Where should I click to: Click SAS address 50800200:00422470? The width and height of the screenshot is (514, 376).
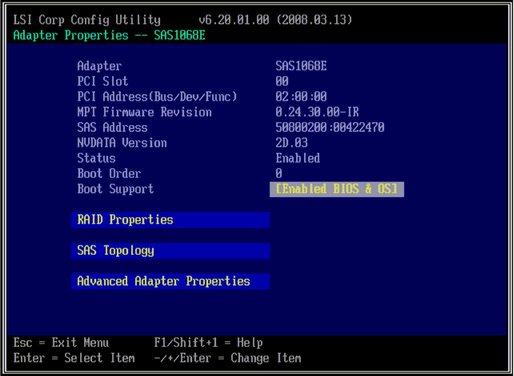coord(330,127)
